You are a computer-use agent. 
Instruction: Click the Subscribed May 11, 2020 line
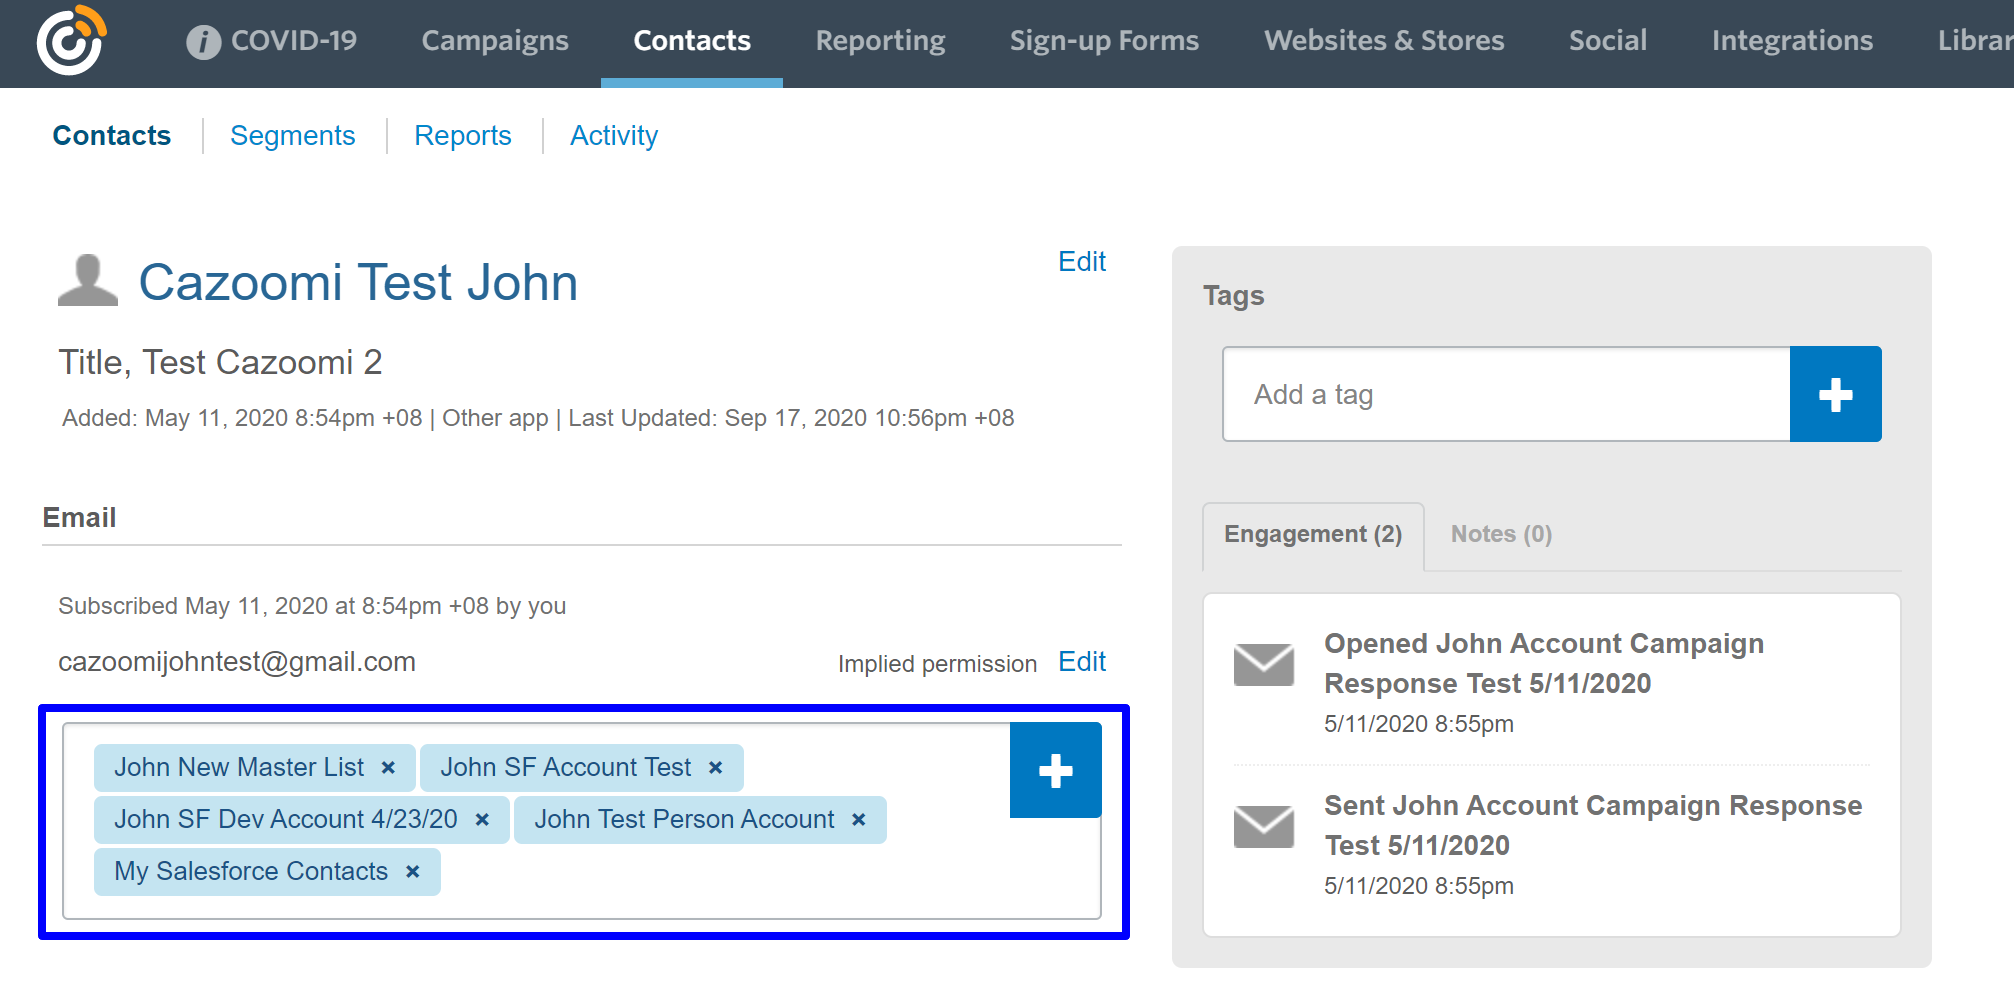312,606
